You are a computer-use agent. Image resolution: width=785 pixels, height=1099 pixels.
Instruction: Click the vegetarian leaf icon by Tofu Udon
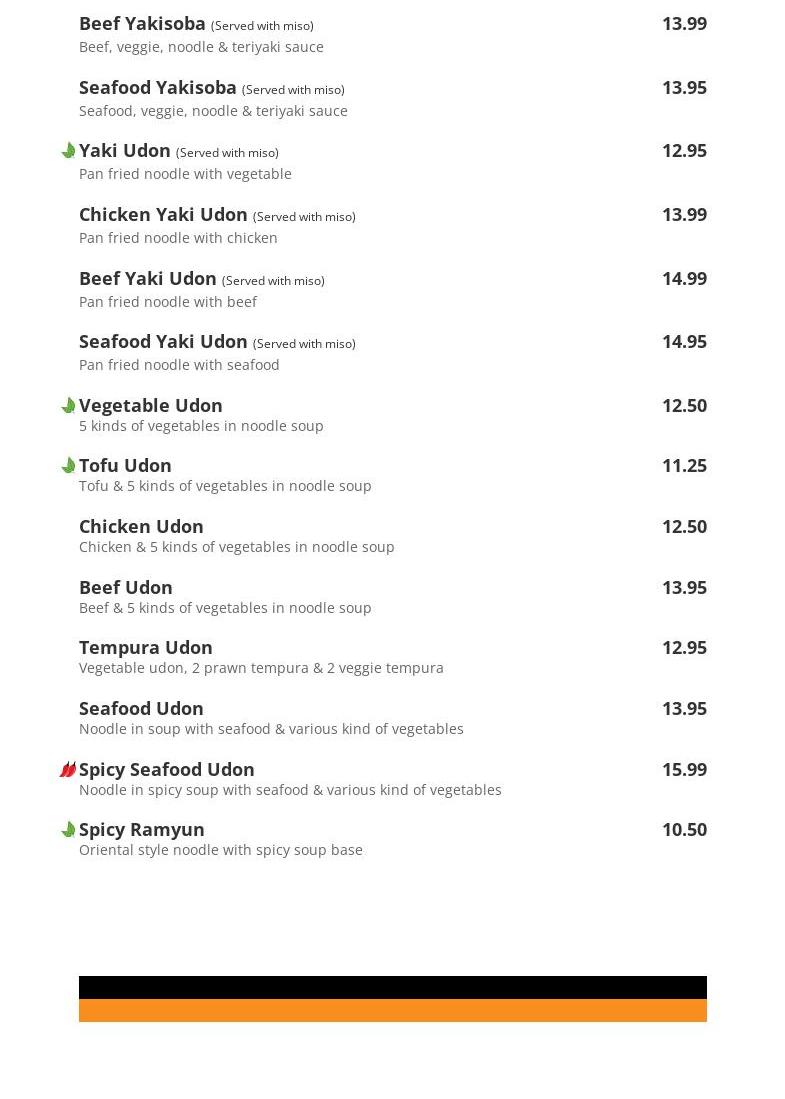(68, 465)
